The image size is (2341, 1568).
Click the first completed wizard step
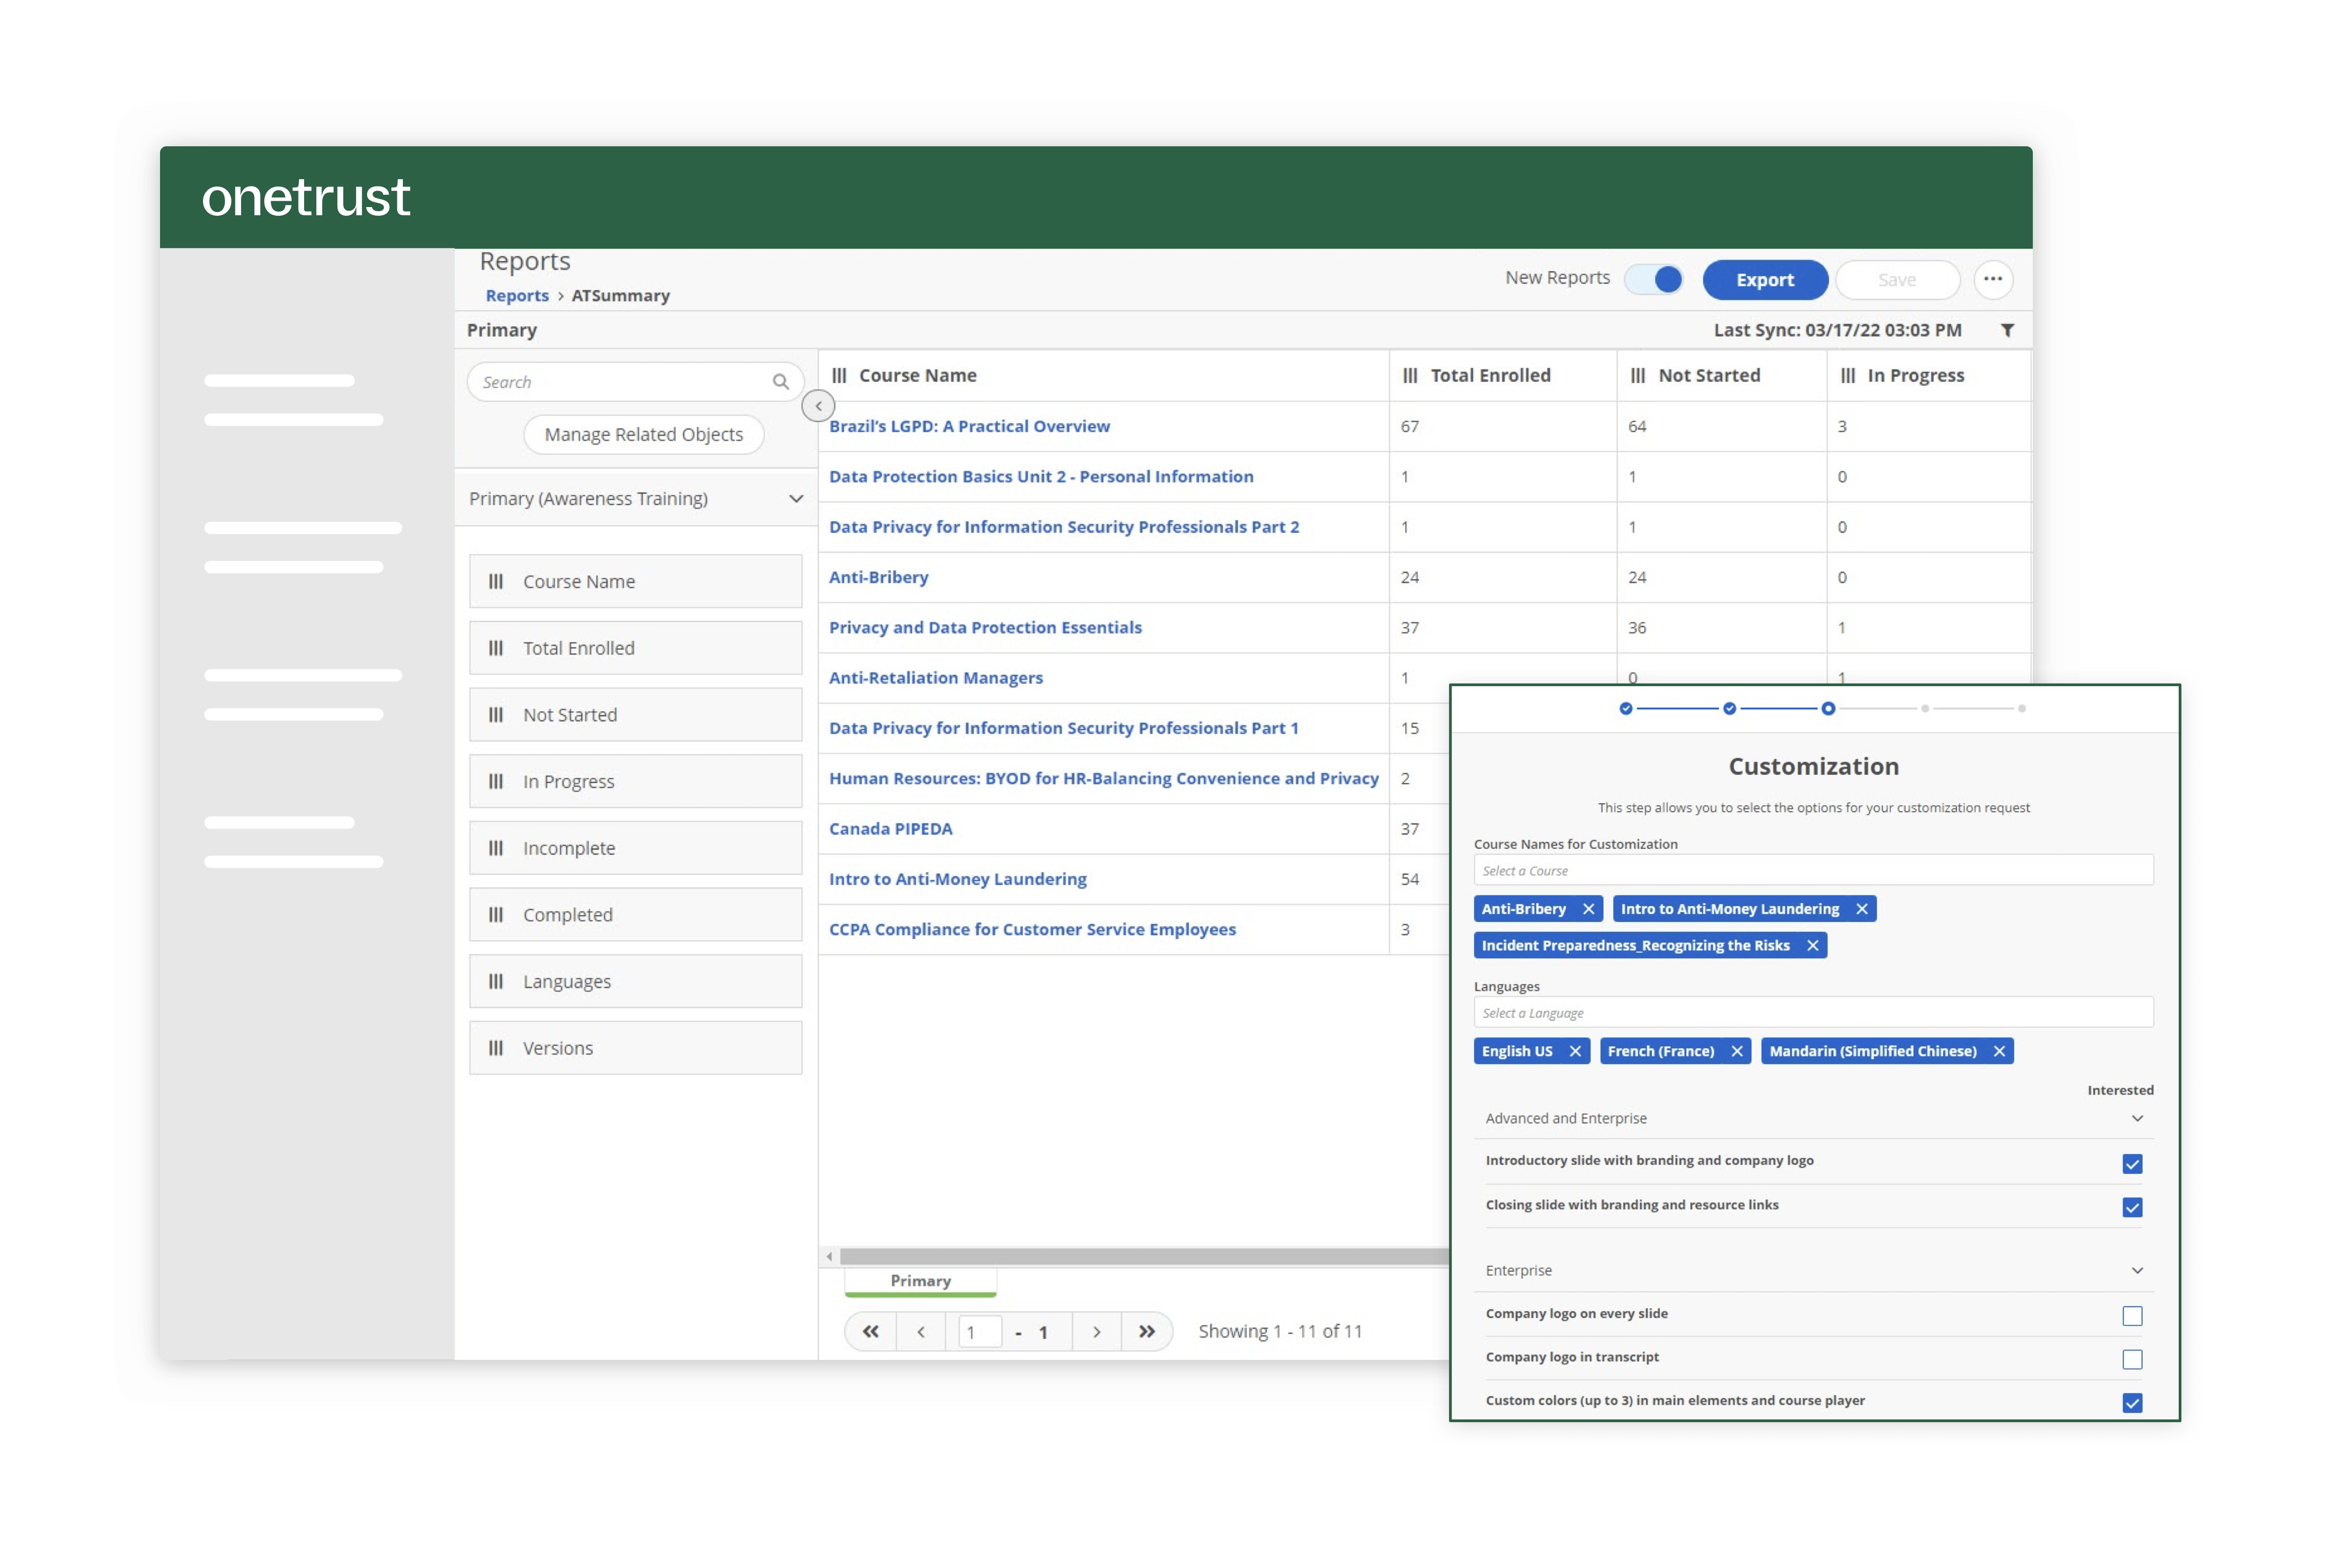(x=1626, y=708)
